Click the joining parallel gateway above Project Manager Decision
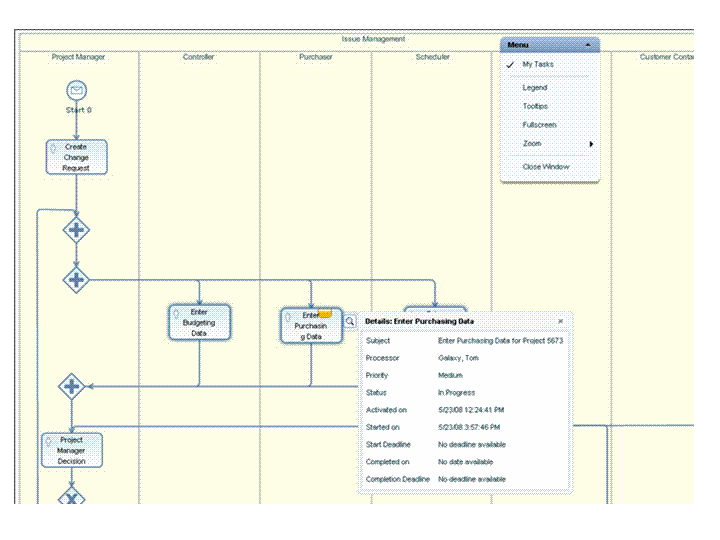The width and height of the screenshot is (720, 540). click(x=71, y=386)
